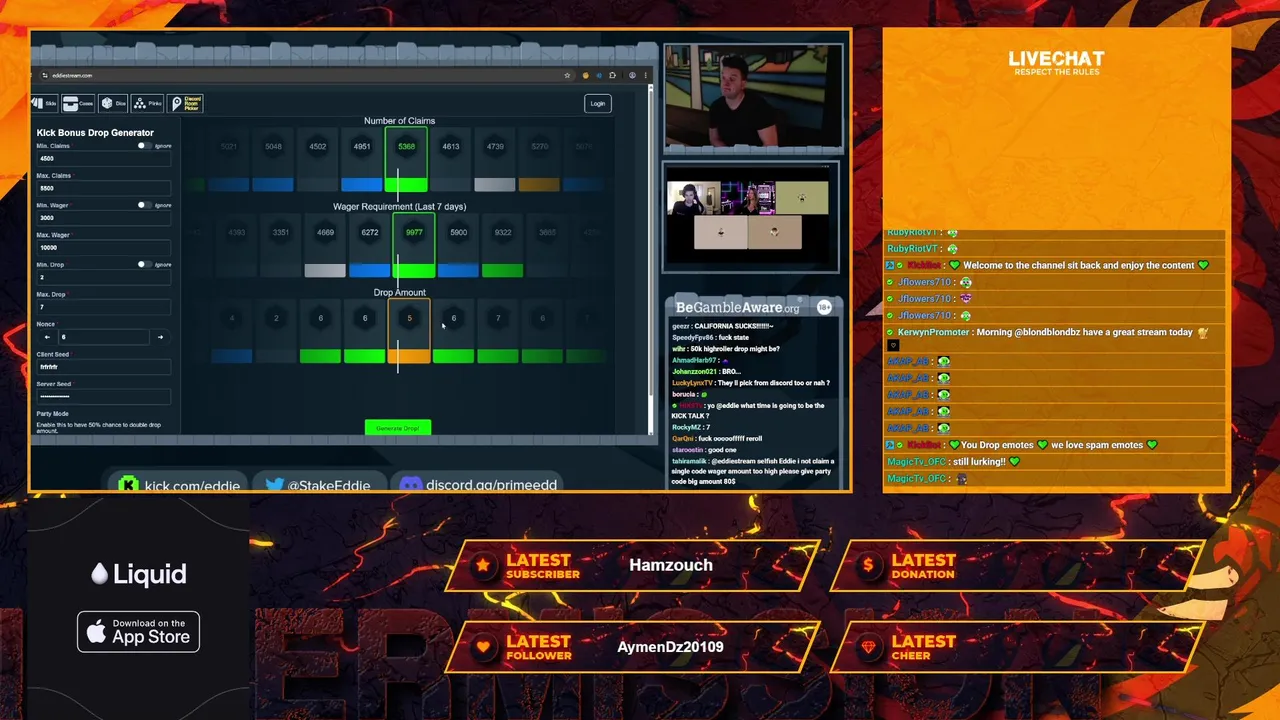1280x720 pixels.
Task: Click the browser bookmark star icon
Action: point(568,75)
